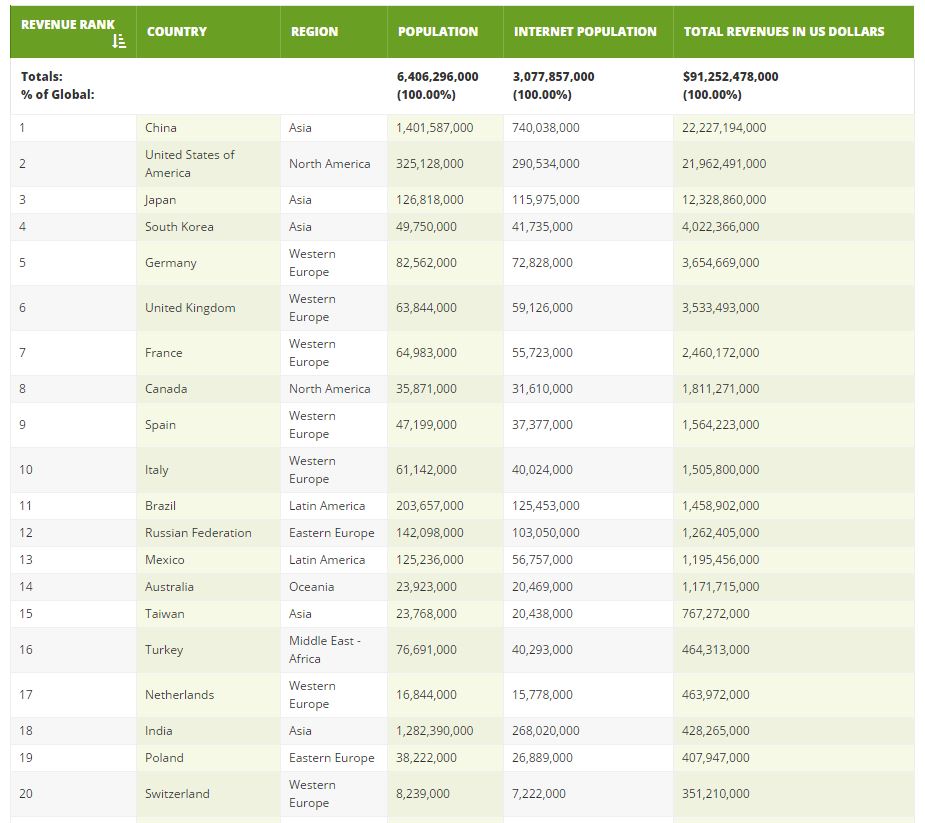
Task: Select Brazil's internet population 125,453,000
Action: tap(546, 506)
